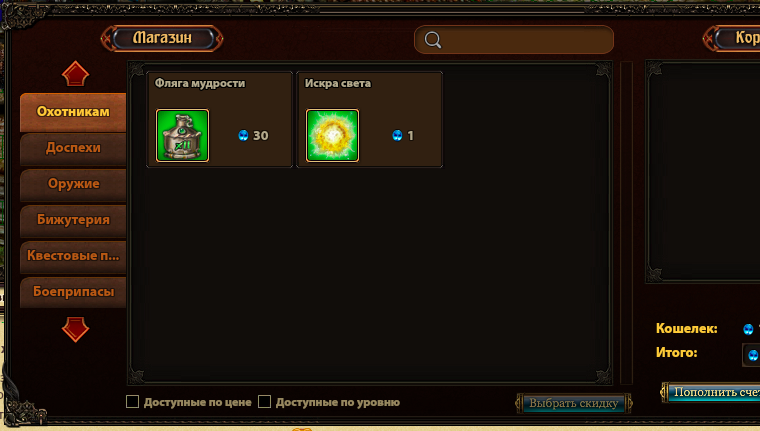Screen dimensions: 760x431
Task: Click the Пополнить счет button
Action: (711, 392)
